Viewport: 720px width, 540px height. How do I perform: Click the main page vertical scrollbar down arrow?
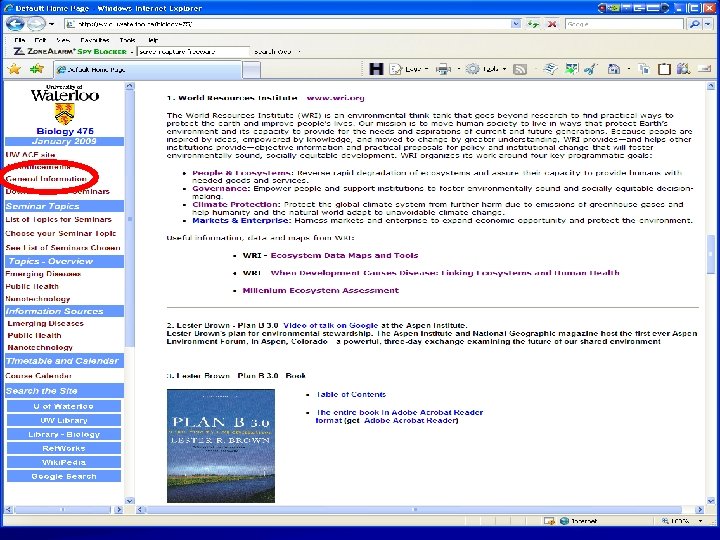pos(711,501)
